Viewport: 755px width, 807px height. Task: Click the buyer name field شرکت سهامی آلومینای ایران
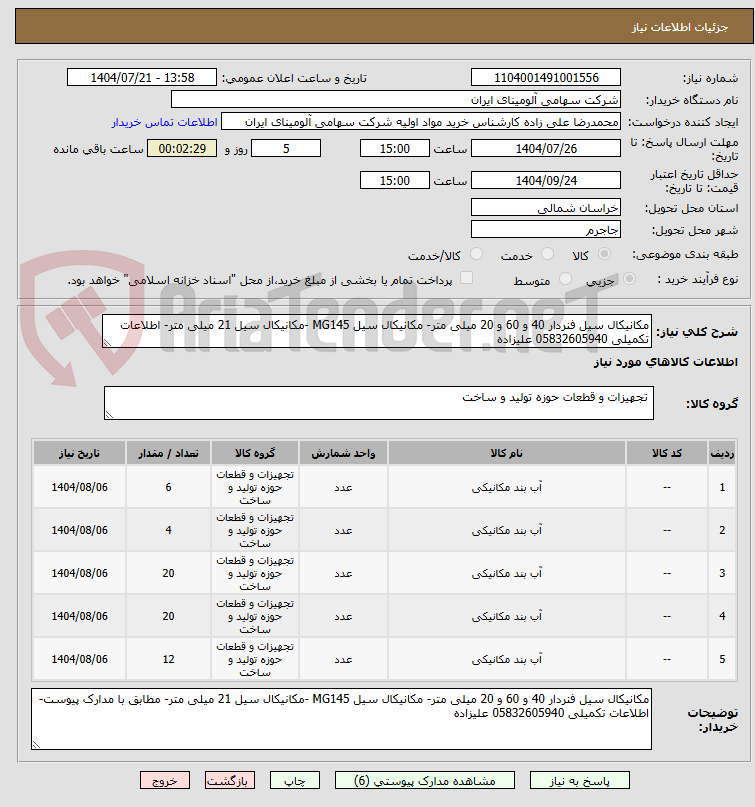396,100
